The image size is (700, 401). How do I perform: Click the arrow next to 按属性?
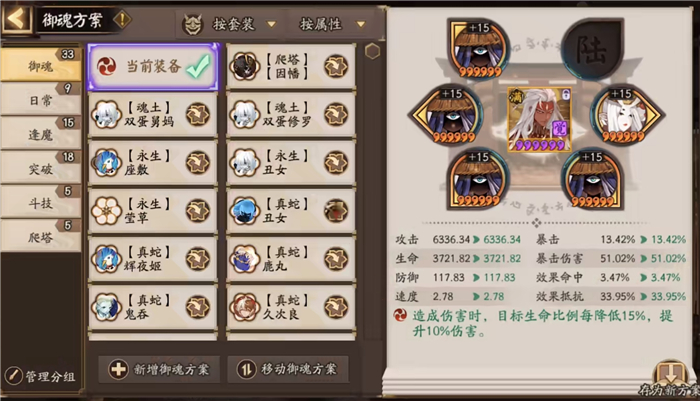(x=361, y=25)
